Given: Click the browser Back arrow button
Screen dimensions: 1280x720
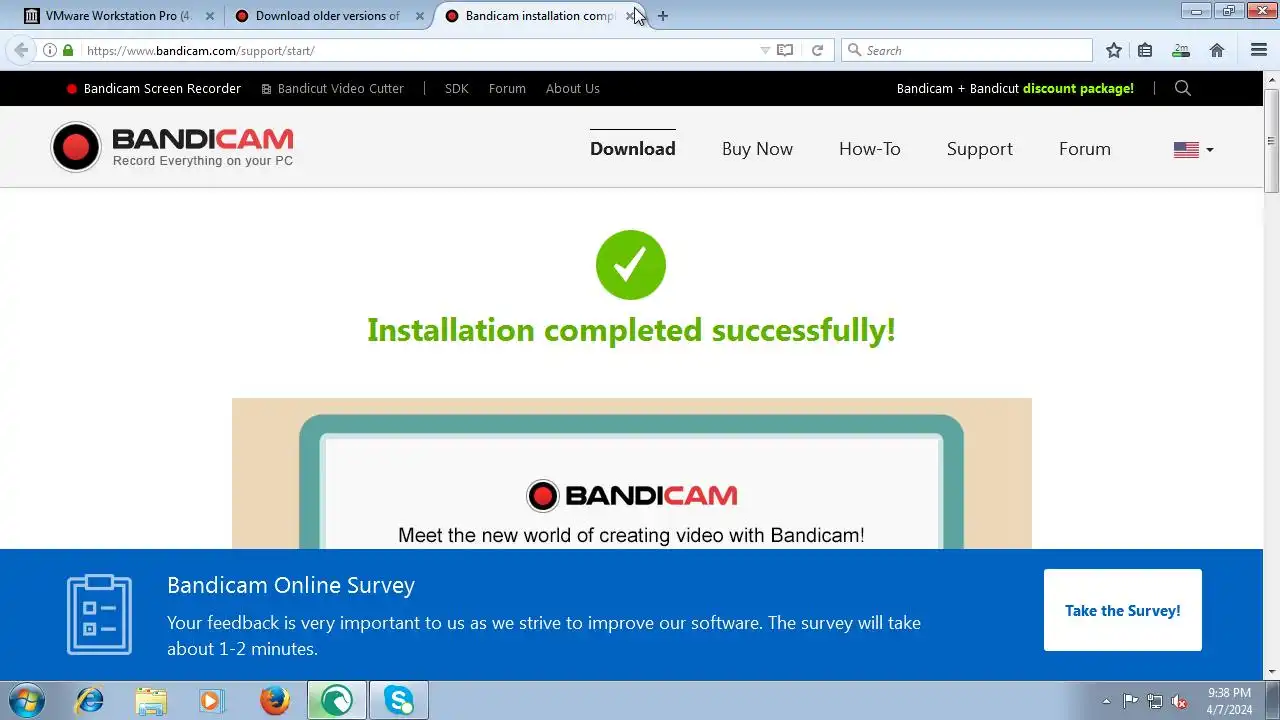Looking at the screenshot, I should [x=21, y=50].
